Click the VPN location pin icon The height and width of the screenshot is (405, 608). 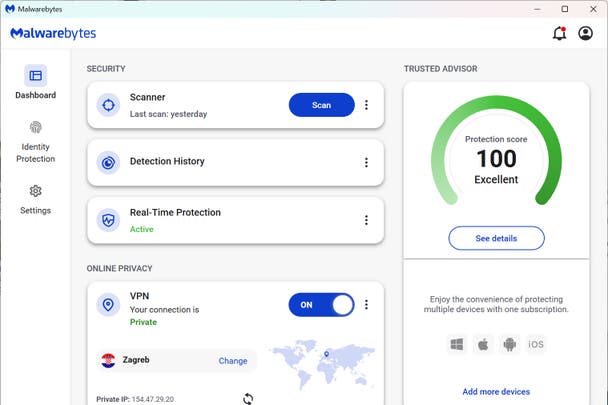[108, 305]
